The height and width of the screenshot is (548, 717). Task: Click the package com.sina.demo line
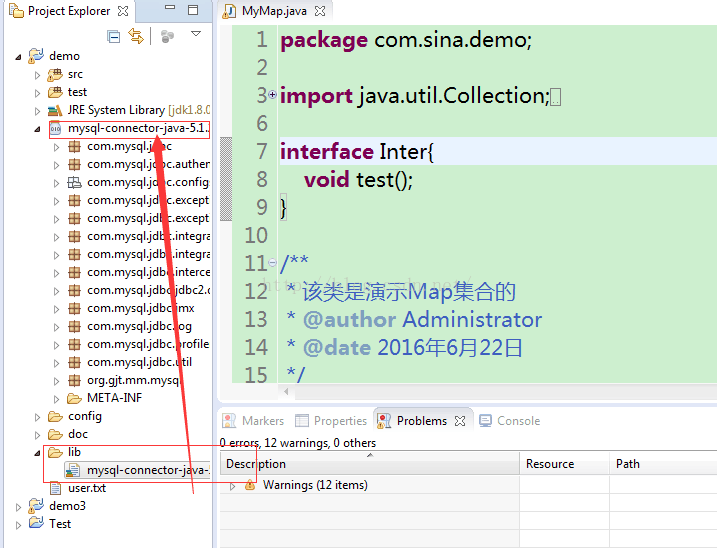[x=406, y=40]
